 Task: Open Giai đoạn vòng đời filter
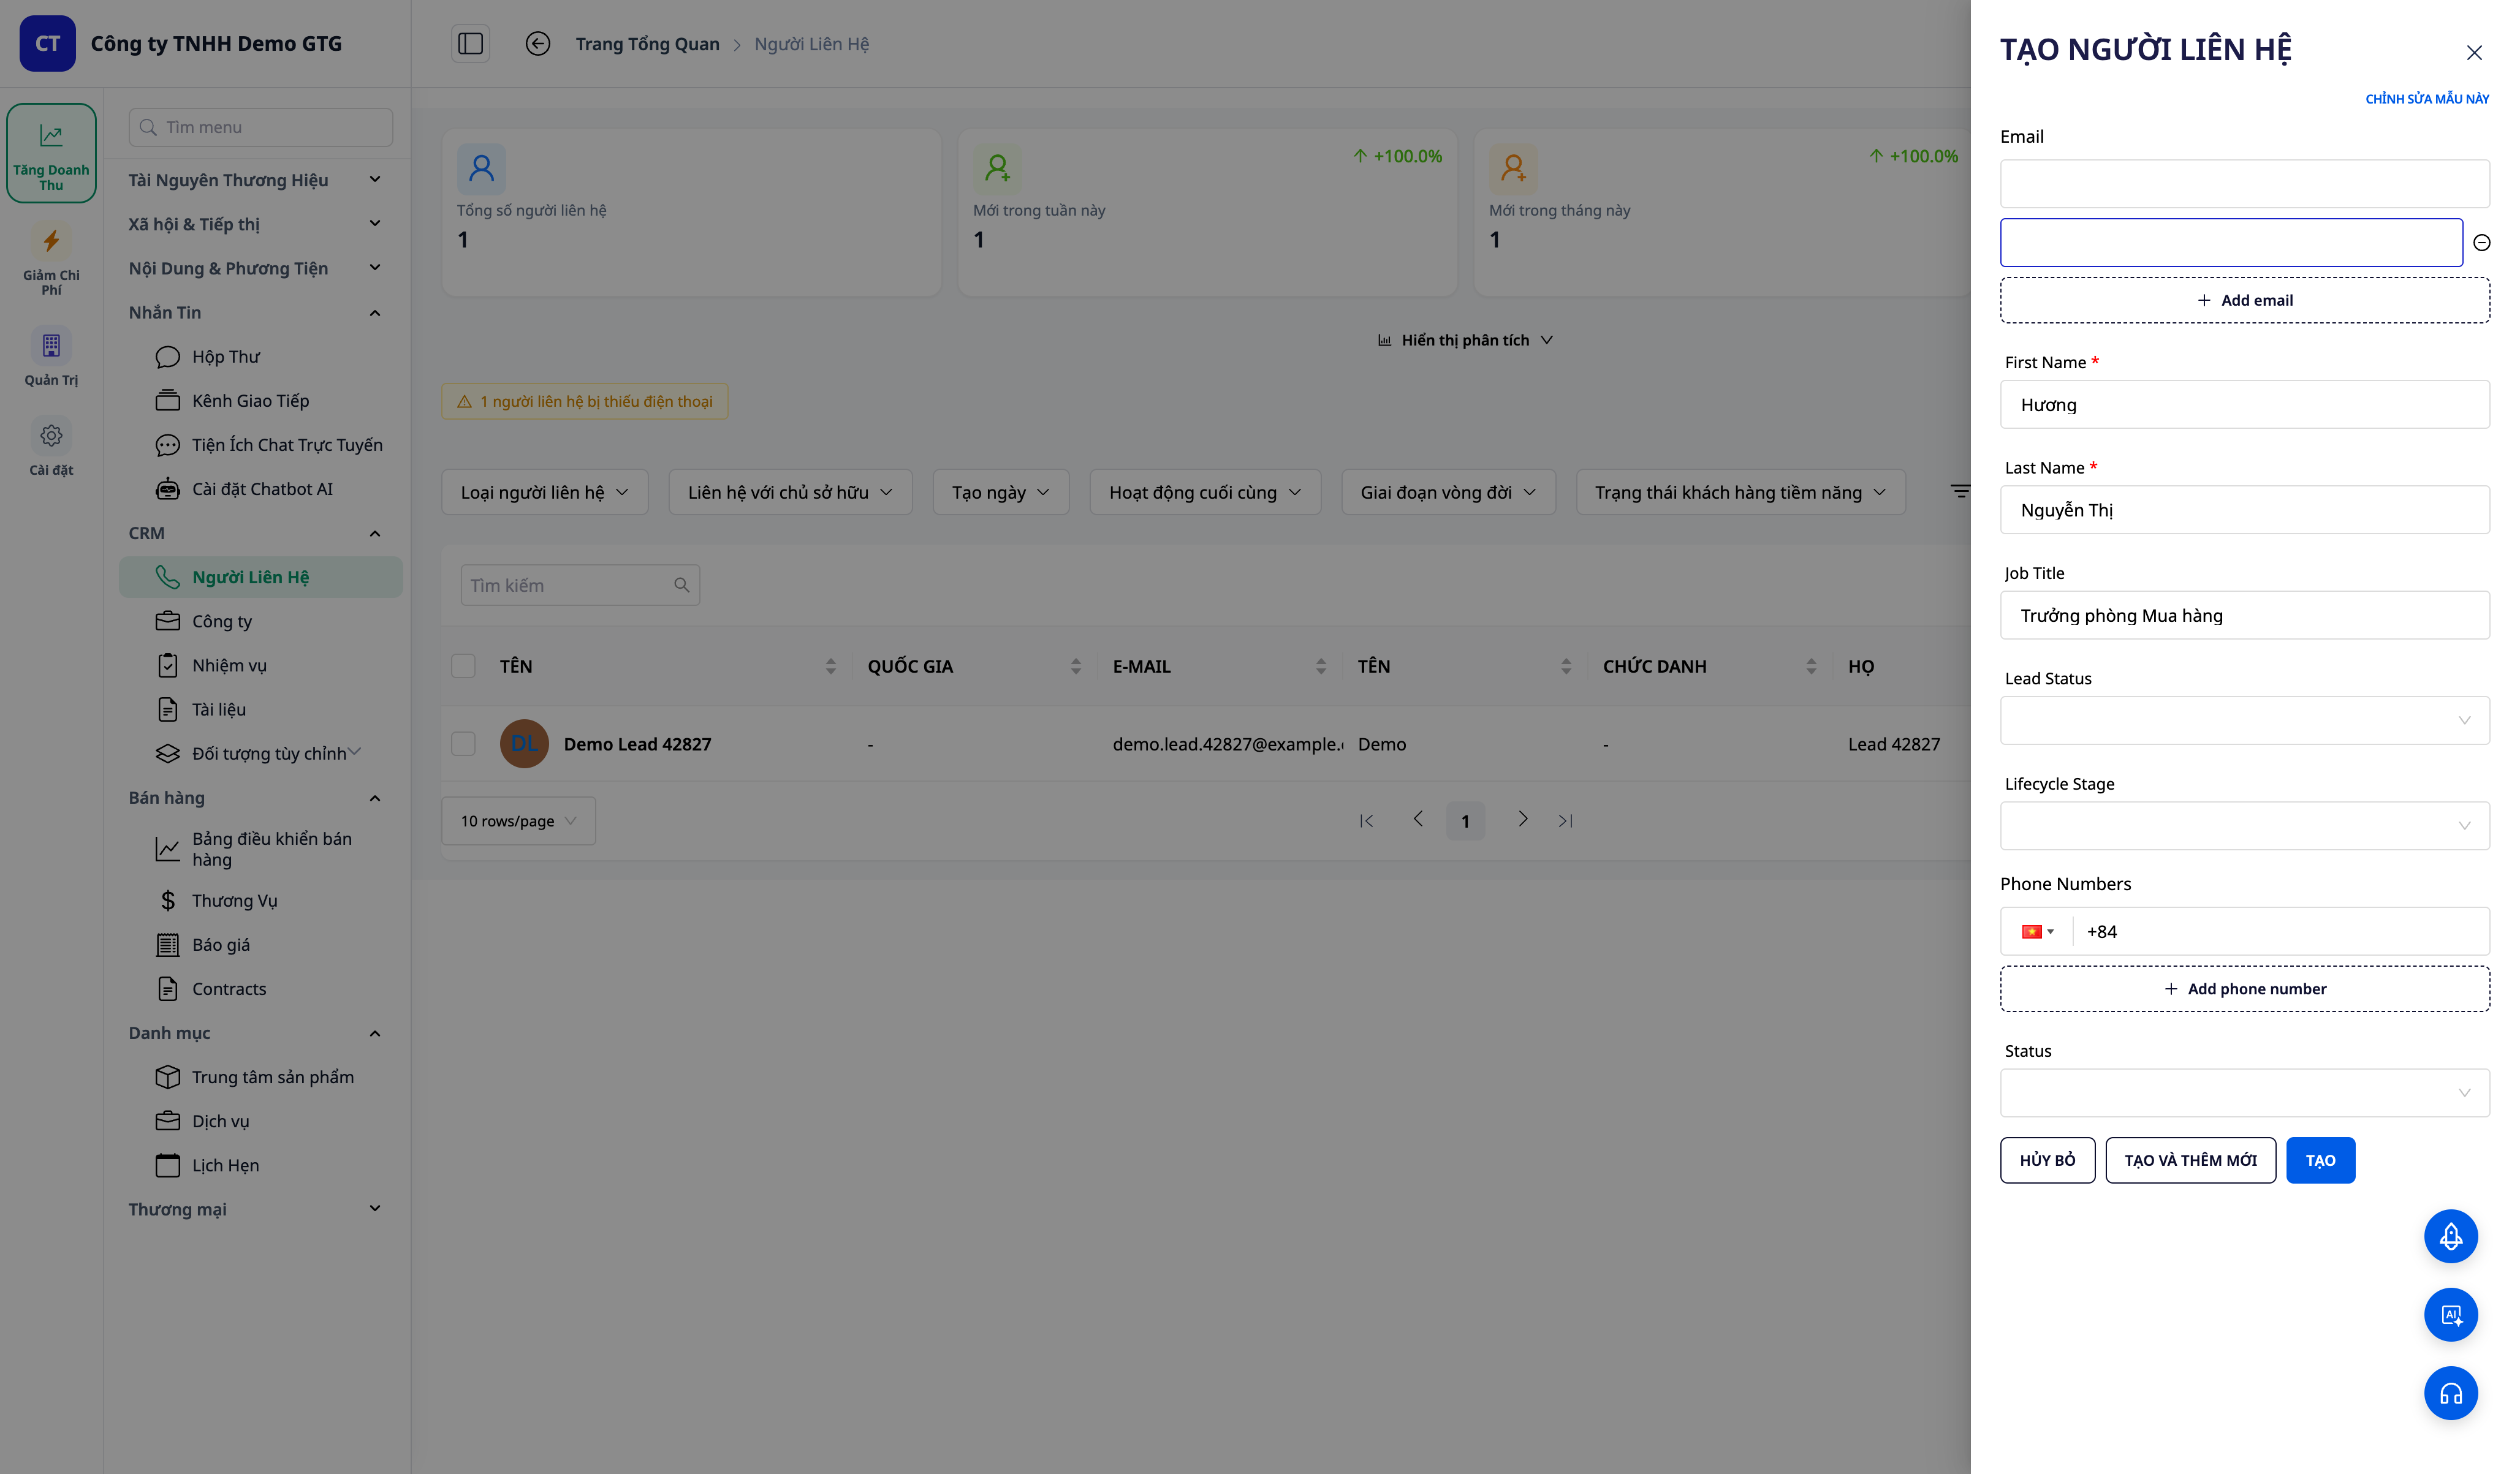pos(1448,492)
